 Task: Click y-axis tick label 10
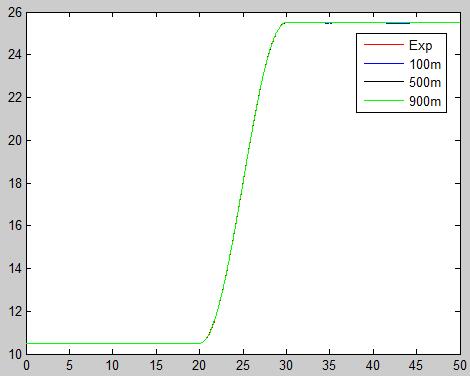(x=14, y=354)
